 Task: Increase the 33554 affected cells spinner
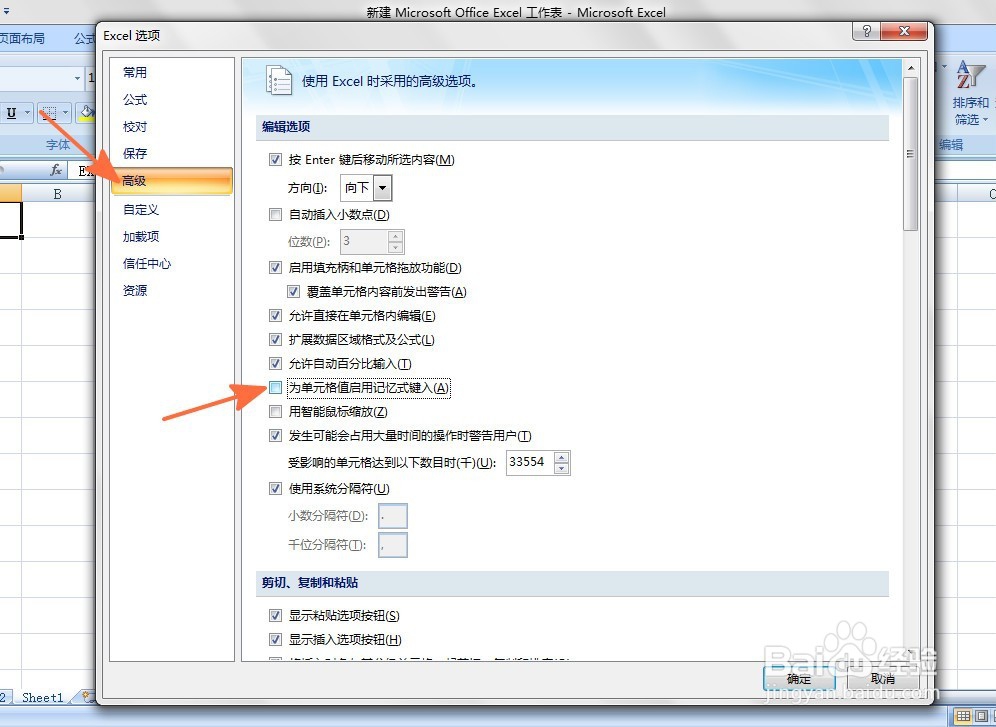pyautogui.click(x=561, y=457)
